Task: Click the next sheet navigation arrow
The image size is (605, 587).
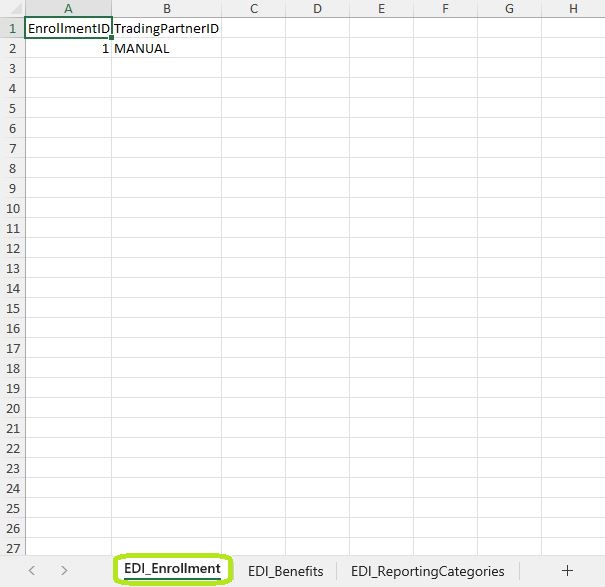Action: click(64, 570)
